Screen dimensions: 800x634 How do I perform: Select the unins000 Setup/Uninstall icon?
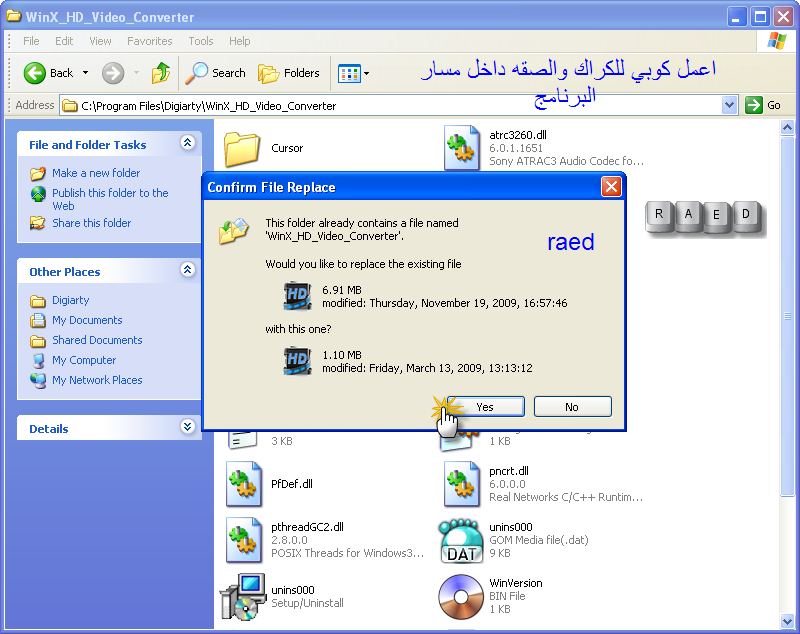coord(242,597)
